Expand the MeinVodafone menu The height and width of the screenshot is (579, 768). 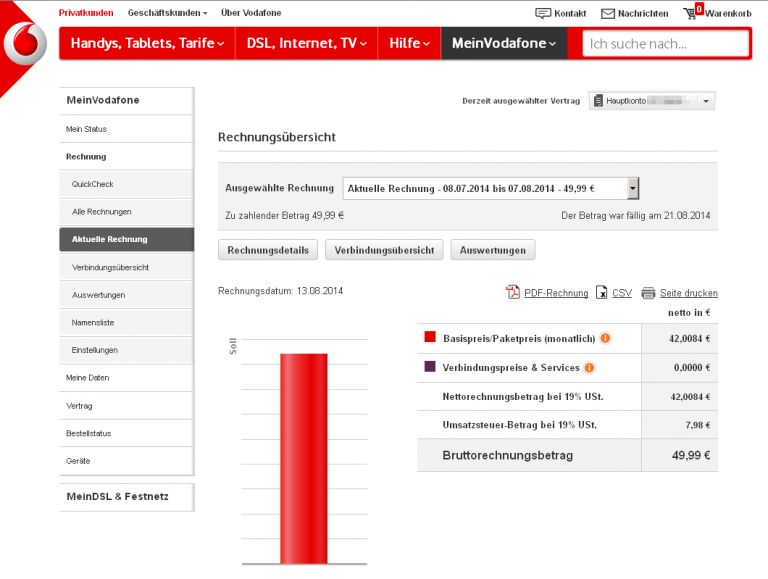point(504,43)
